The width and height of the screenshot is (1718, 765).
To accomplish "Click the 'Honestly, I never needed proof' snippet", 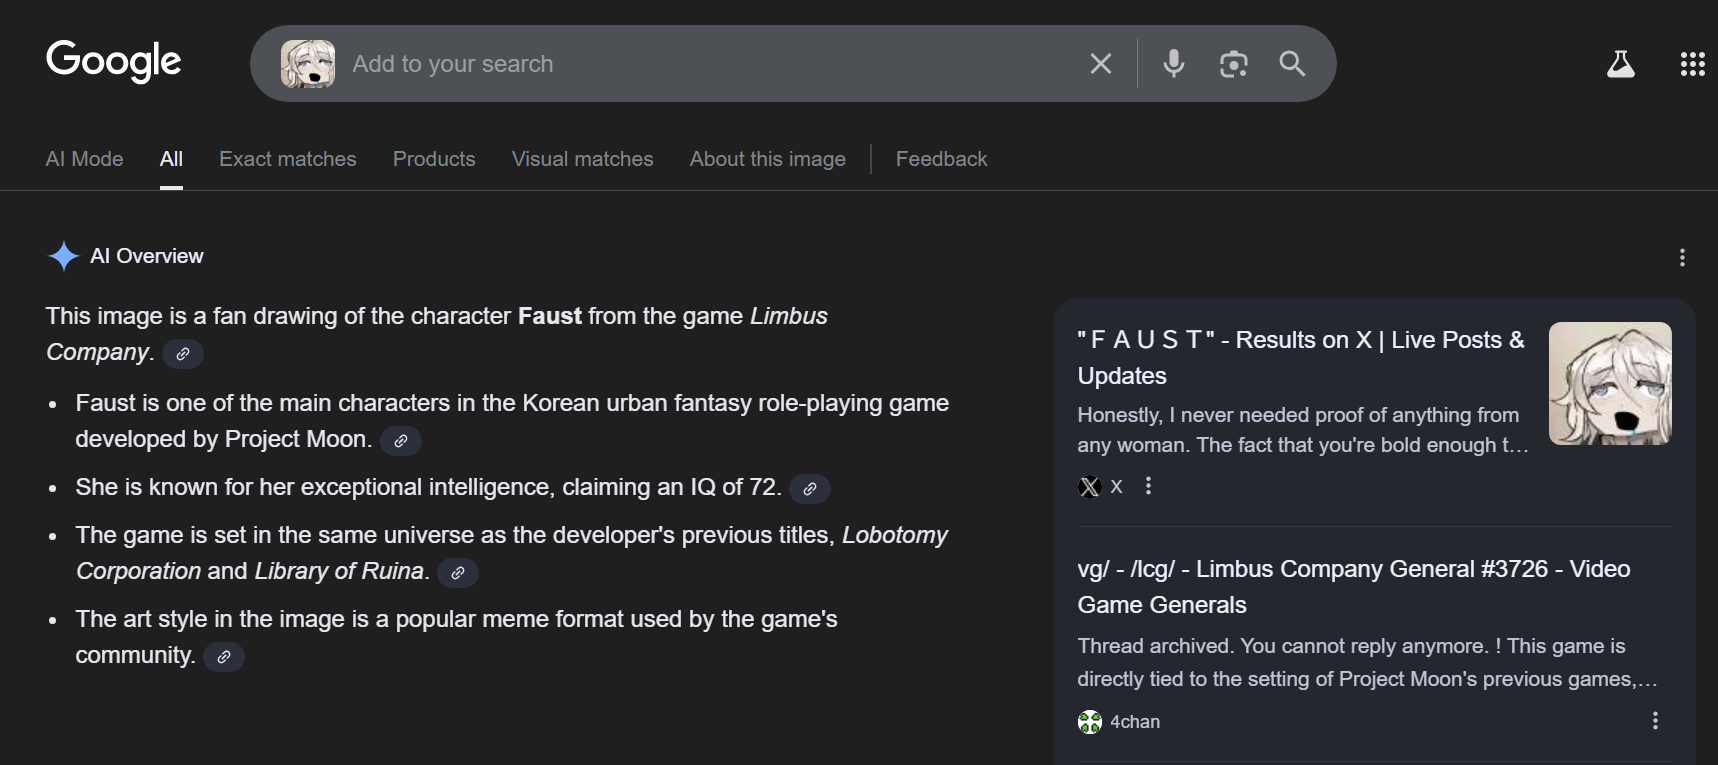I will click(1303, 430).
